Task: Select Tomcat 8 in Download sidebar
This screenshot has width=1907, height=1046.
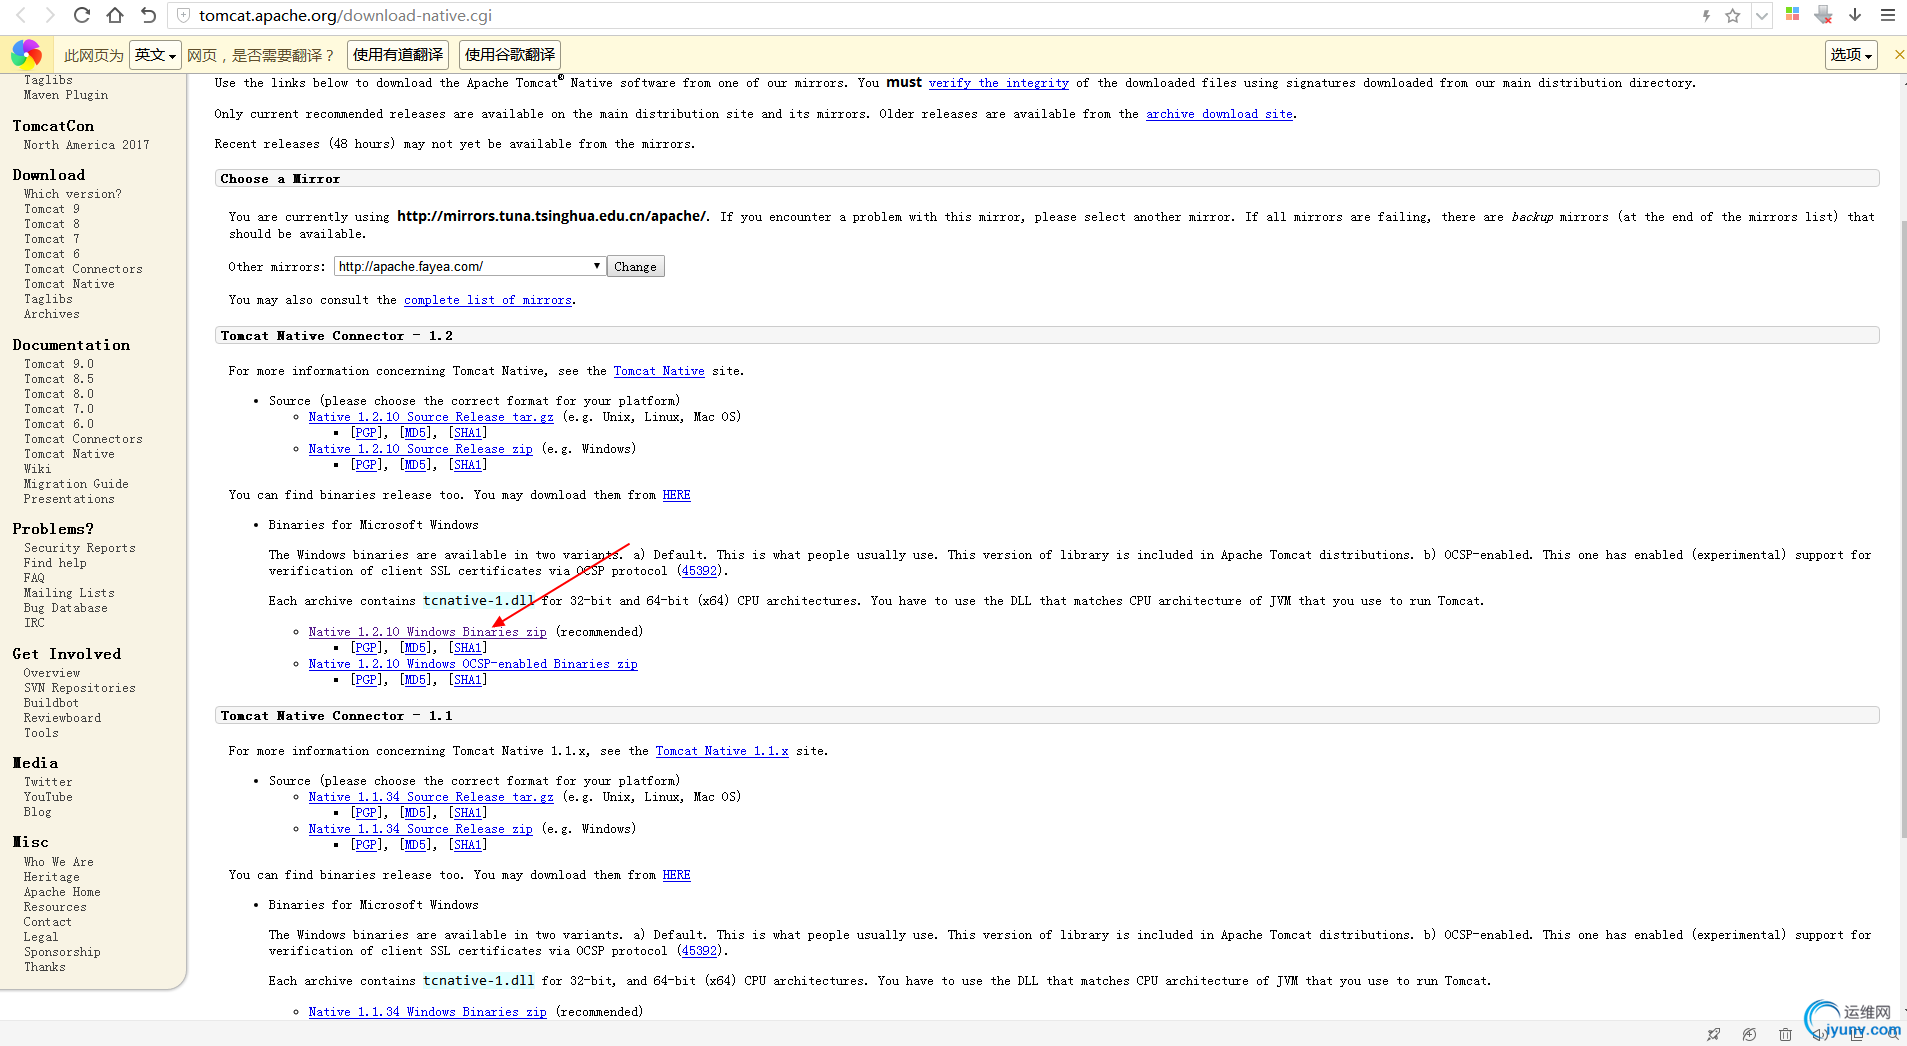Action: [52, 224]
